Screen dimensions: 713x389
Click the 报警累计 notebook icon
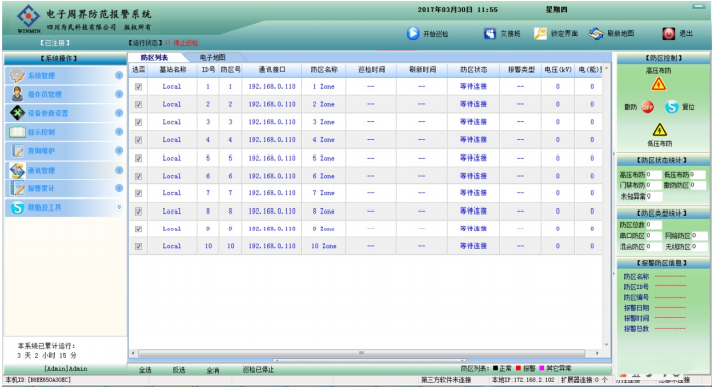17,188
